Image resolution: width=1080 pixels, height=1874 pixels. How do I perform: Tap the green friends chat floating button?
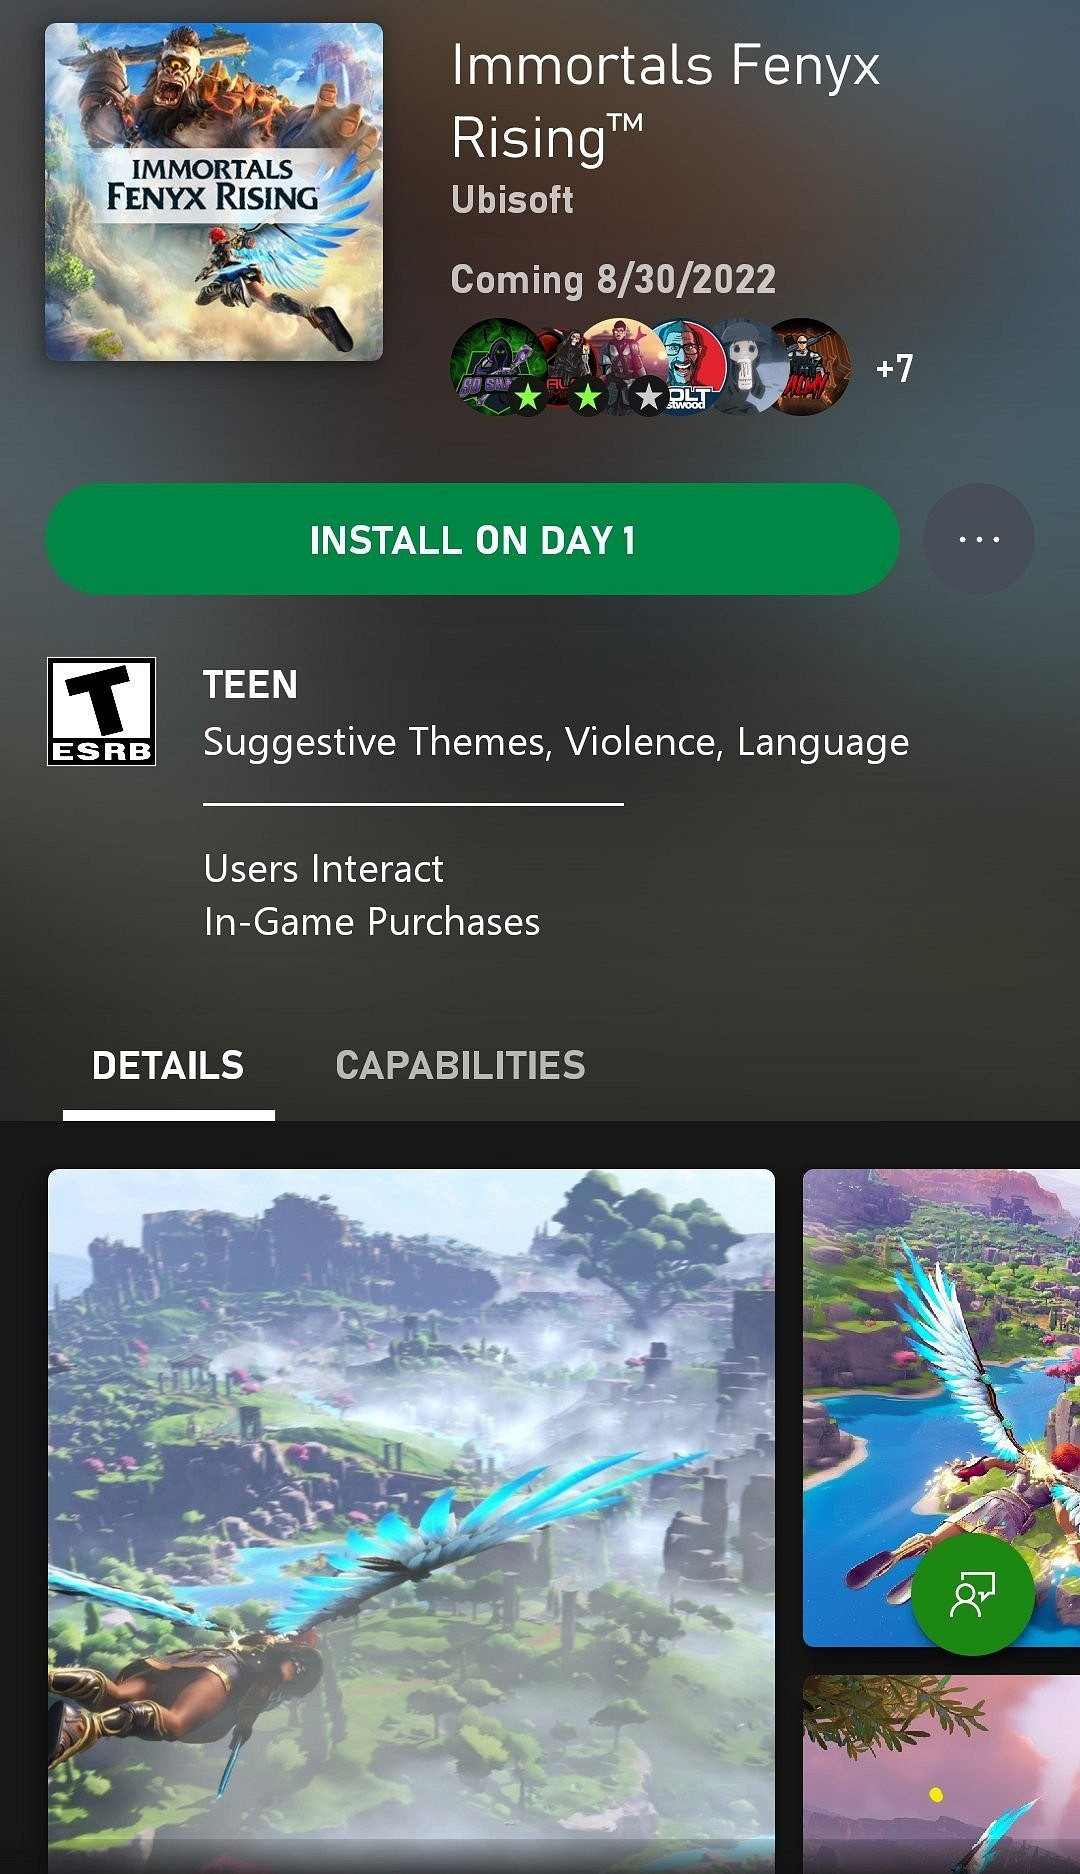pos(972,1594)
